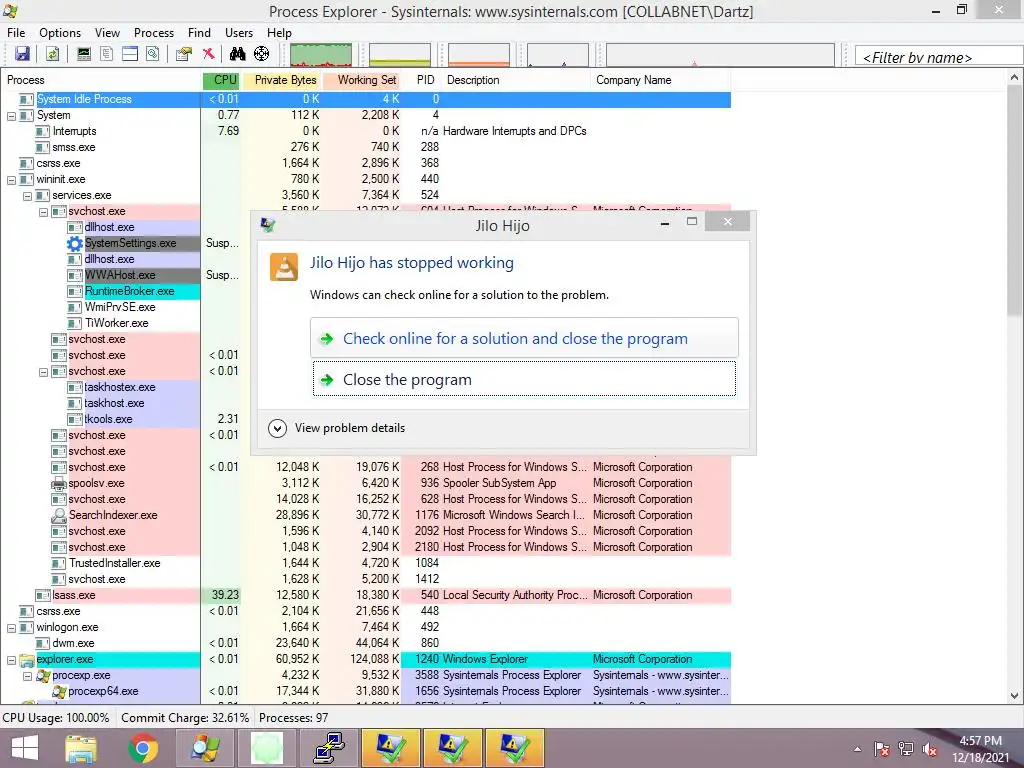The width and height of the screenshot is (1024, 768).
Task: Open the Users menu
Action: [x=239, y=33]
